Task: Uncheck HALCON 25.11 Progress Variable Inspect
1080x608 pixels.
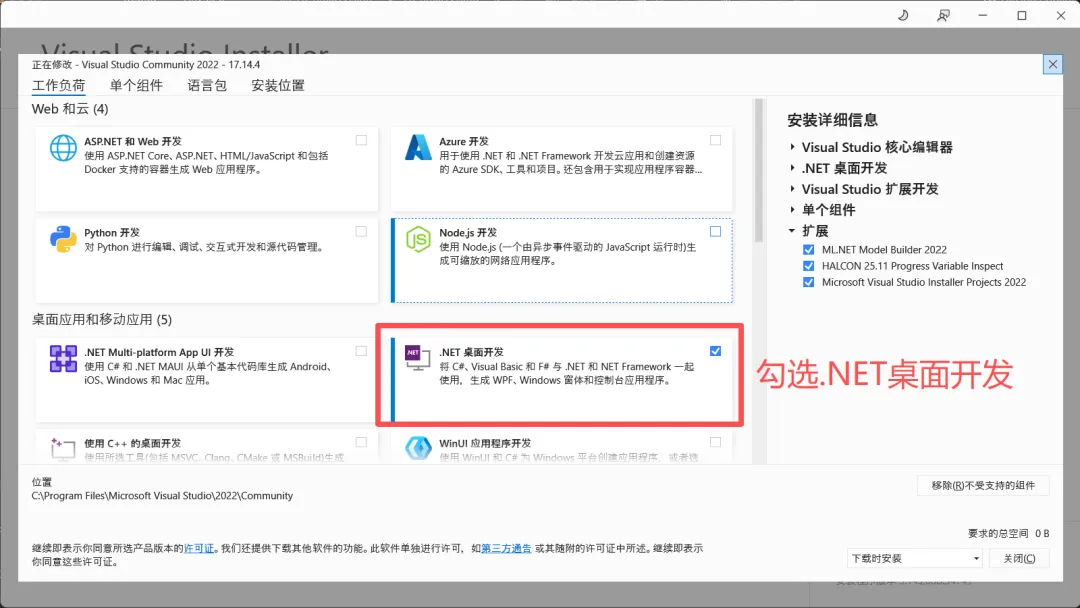Action: (809, 266)
